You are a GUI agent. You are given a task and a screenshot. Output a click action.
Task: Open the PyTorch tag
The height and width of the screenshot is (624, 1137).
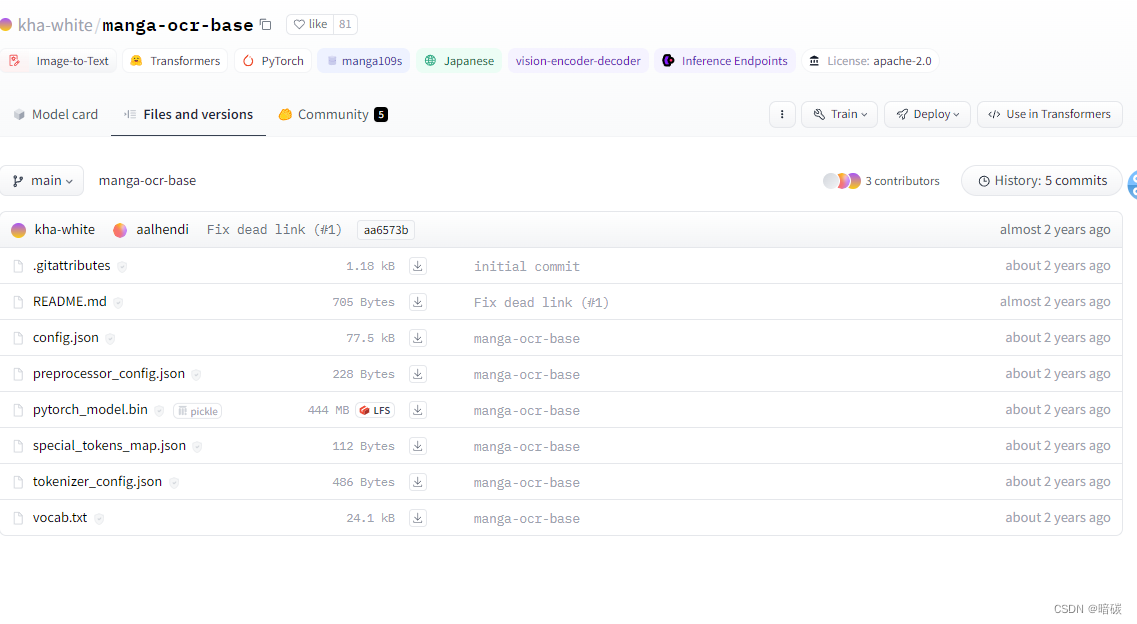[273, 61]
